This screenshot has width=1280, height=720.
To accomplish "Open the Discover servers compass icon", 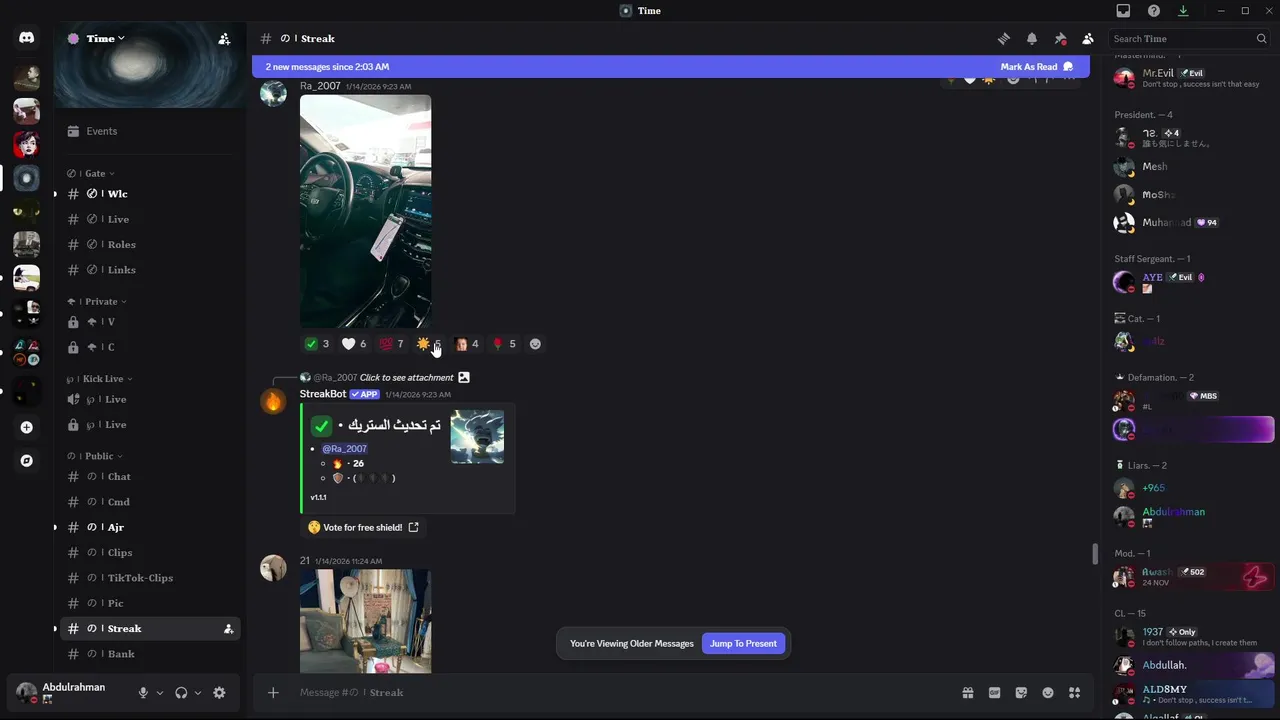I will coord(27,461).
